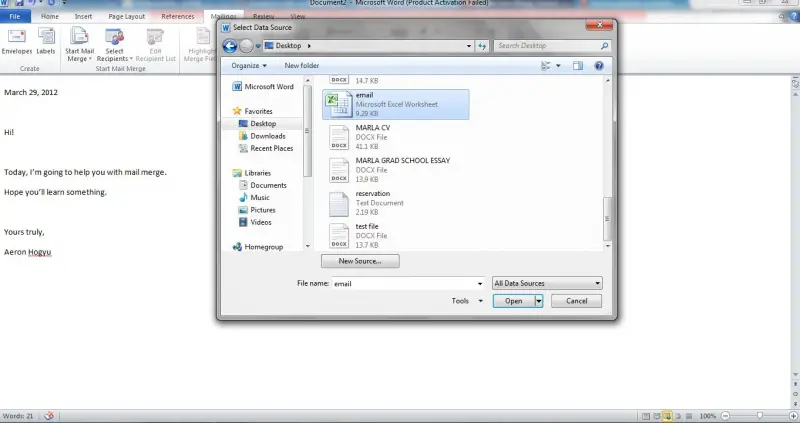Click Zoom In plus button
The height and width of the screenshot is (423, 800).
tap(793, 416)
